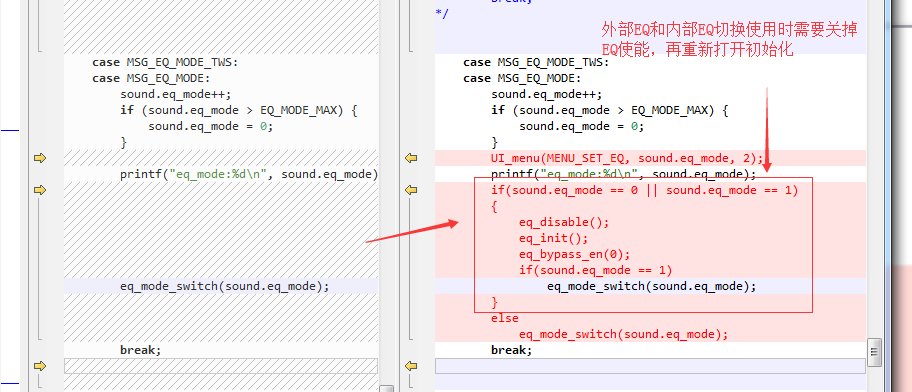Click eq_mode_switch line following else

pyautogui.click(x=624, y=334)
